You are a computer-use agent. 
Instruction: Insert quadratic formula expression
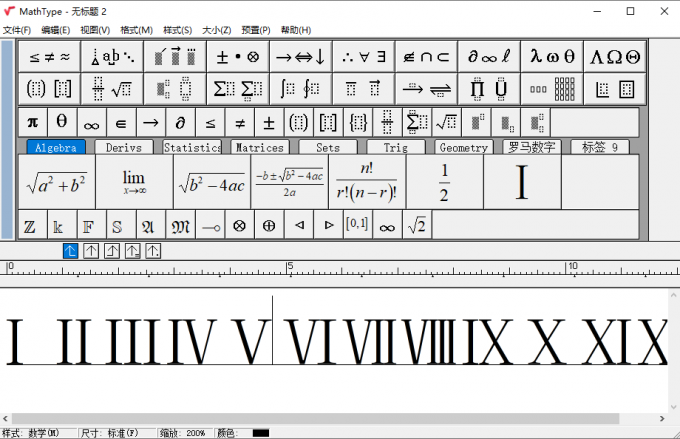(290, 182)
